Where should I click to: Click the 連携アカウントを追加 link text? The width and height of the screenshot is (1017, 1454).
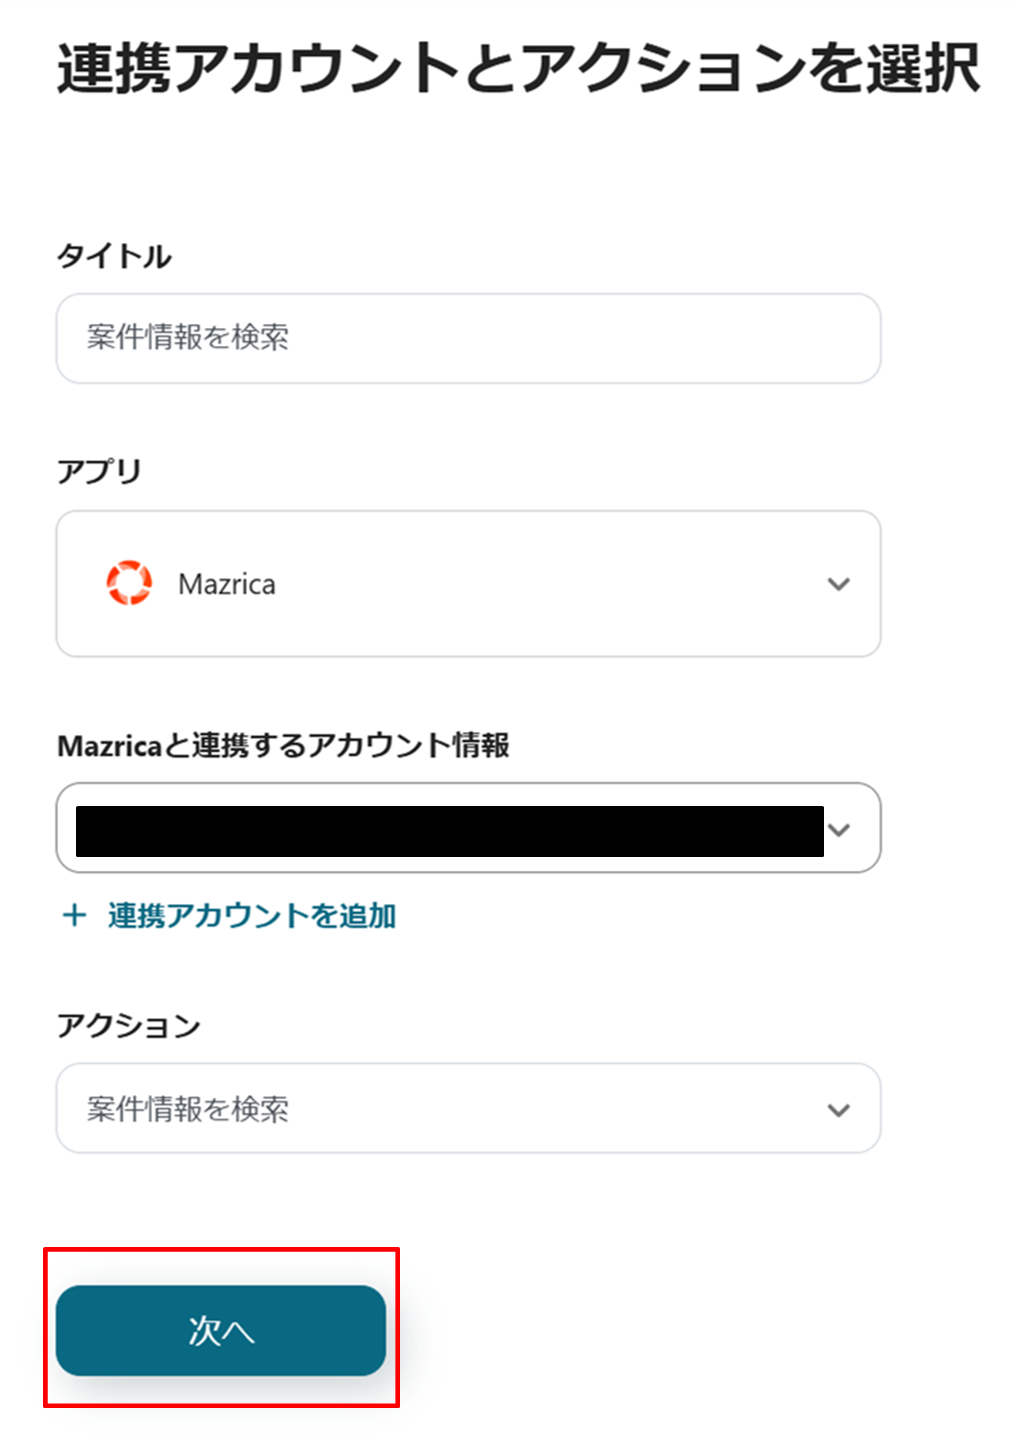252,915
